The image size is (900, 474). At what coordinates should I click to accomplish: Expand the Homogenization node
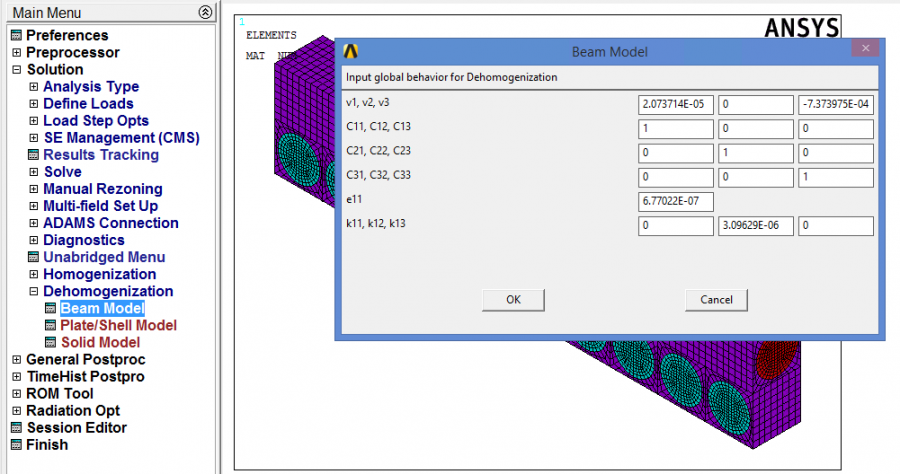34,274
